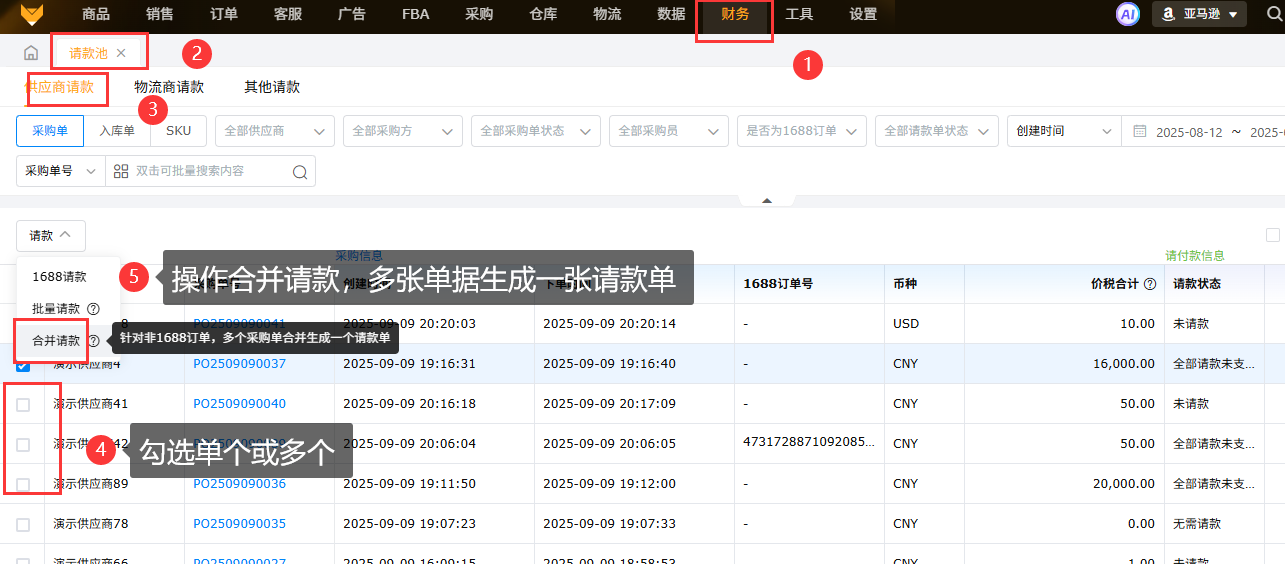Click the batch search input field
The height and width of the screenshot is (564, 1285).
tap(210, 172)
